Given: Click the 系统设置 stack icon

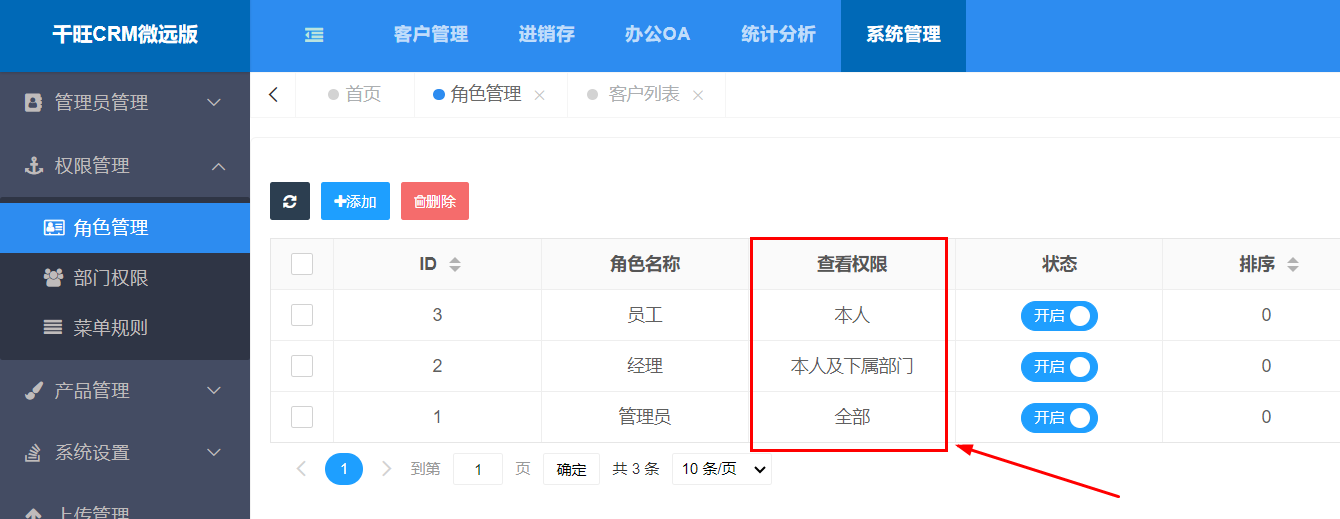Looking at the screenshot, I should [34, 452].
